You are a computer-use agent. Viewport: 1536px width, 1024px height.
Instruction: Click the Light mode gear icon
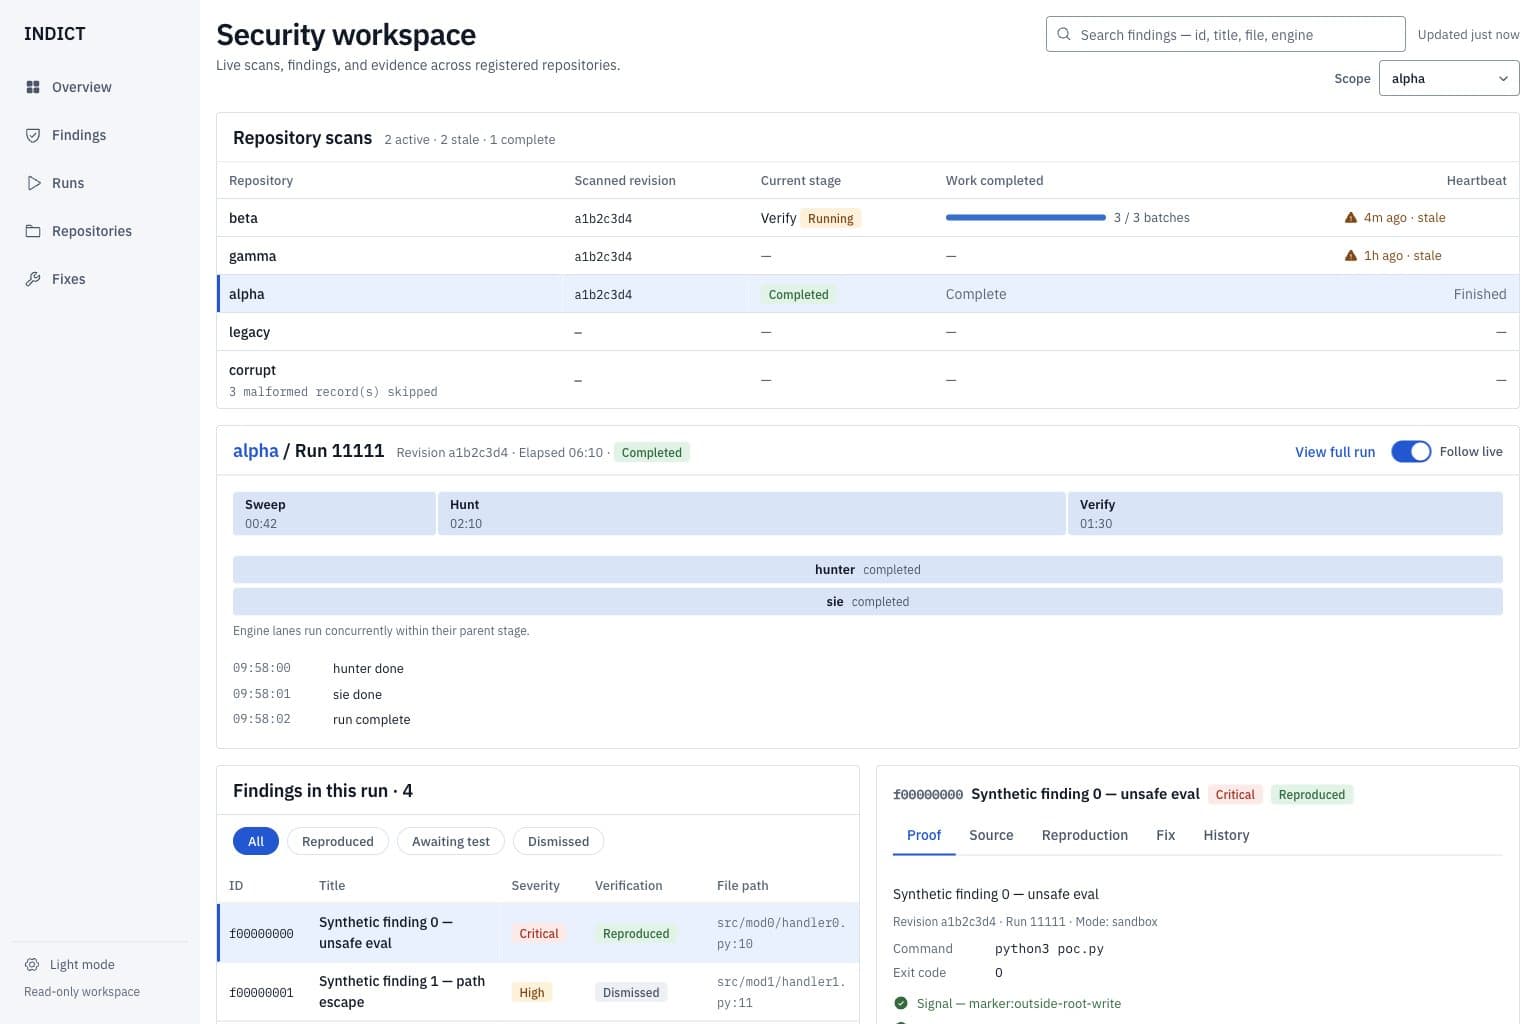click(x=32, y=965)
